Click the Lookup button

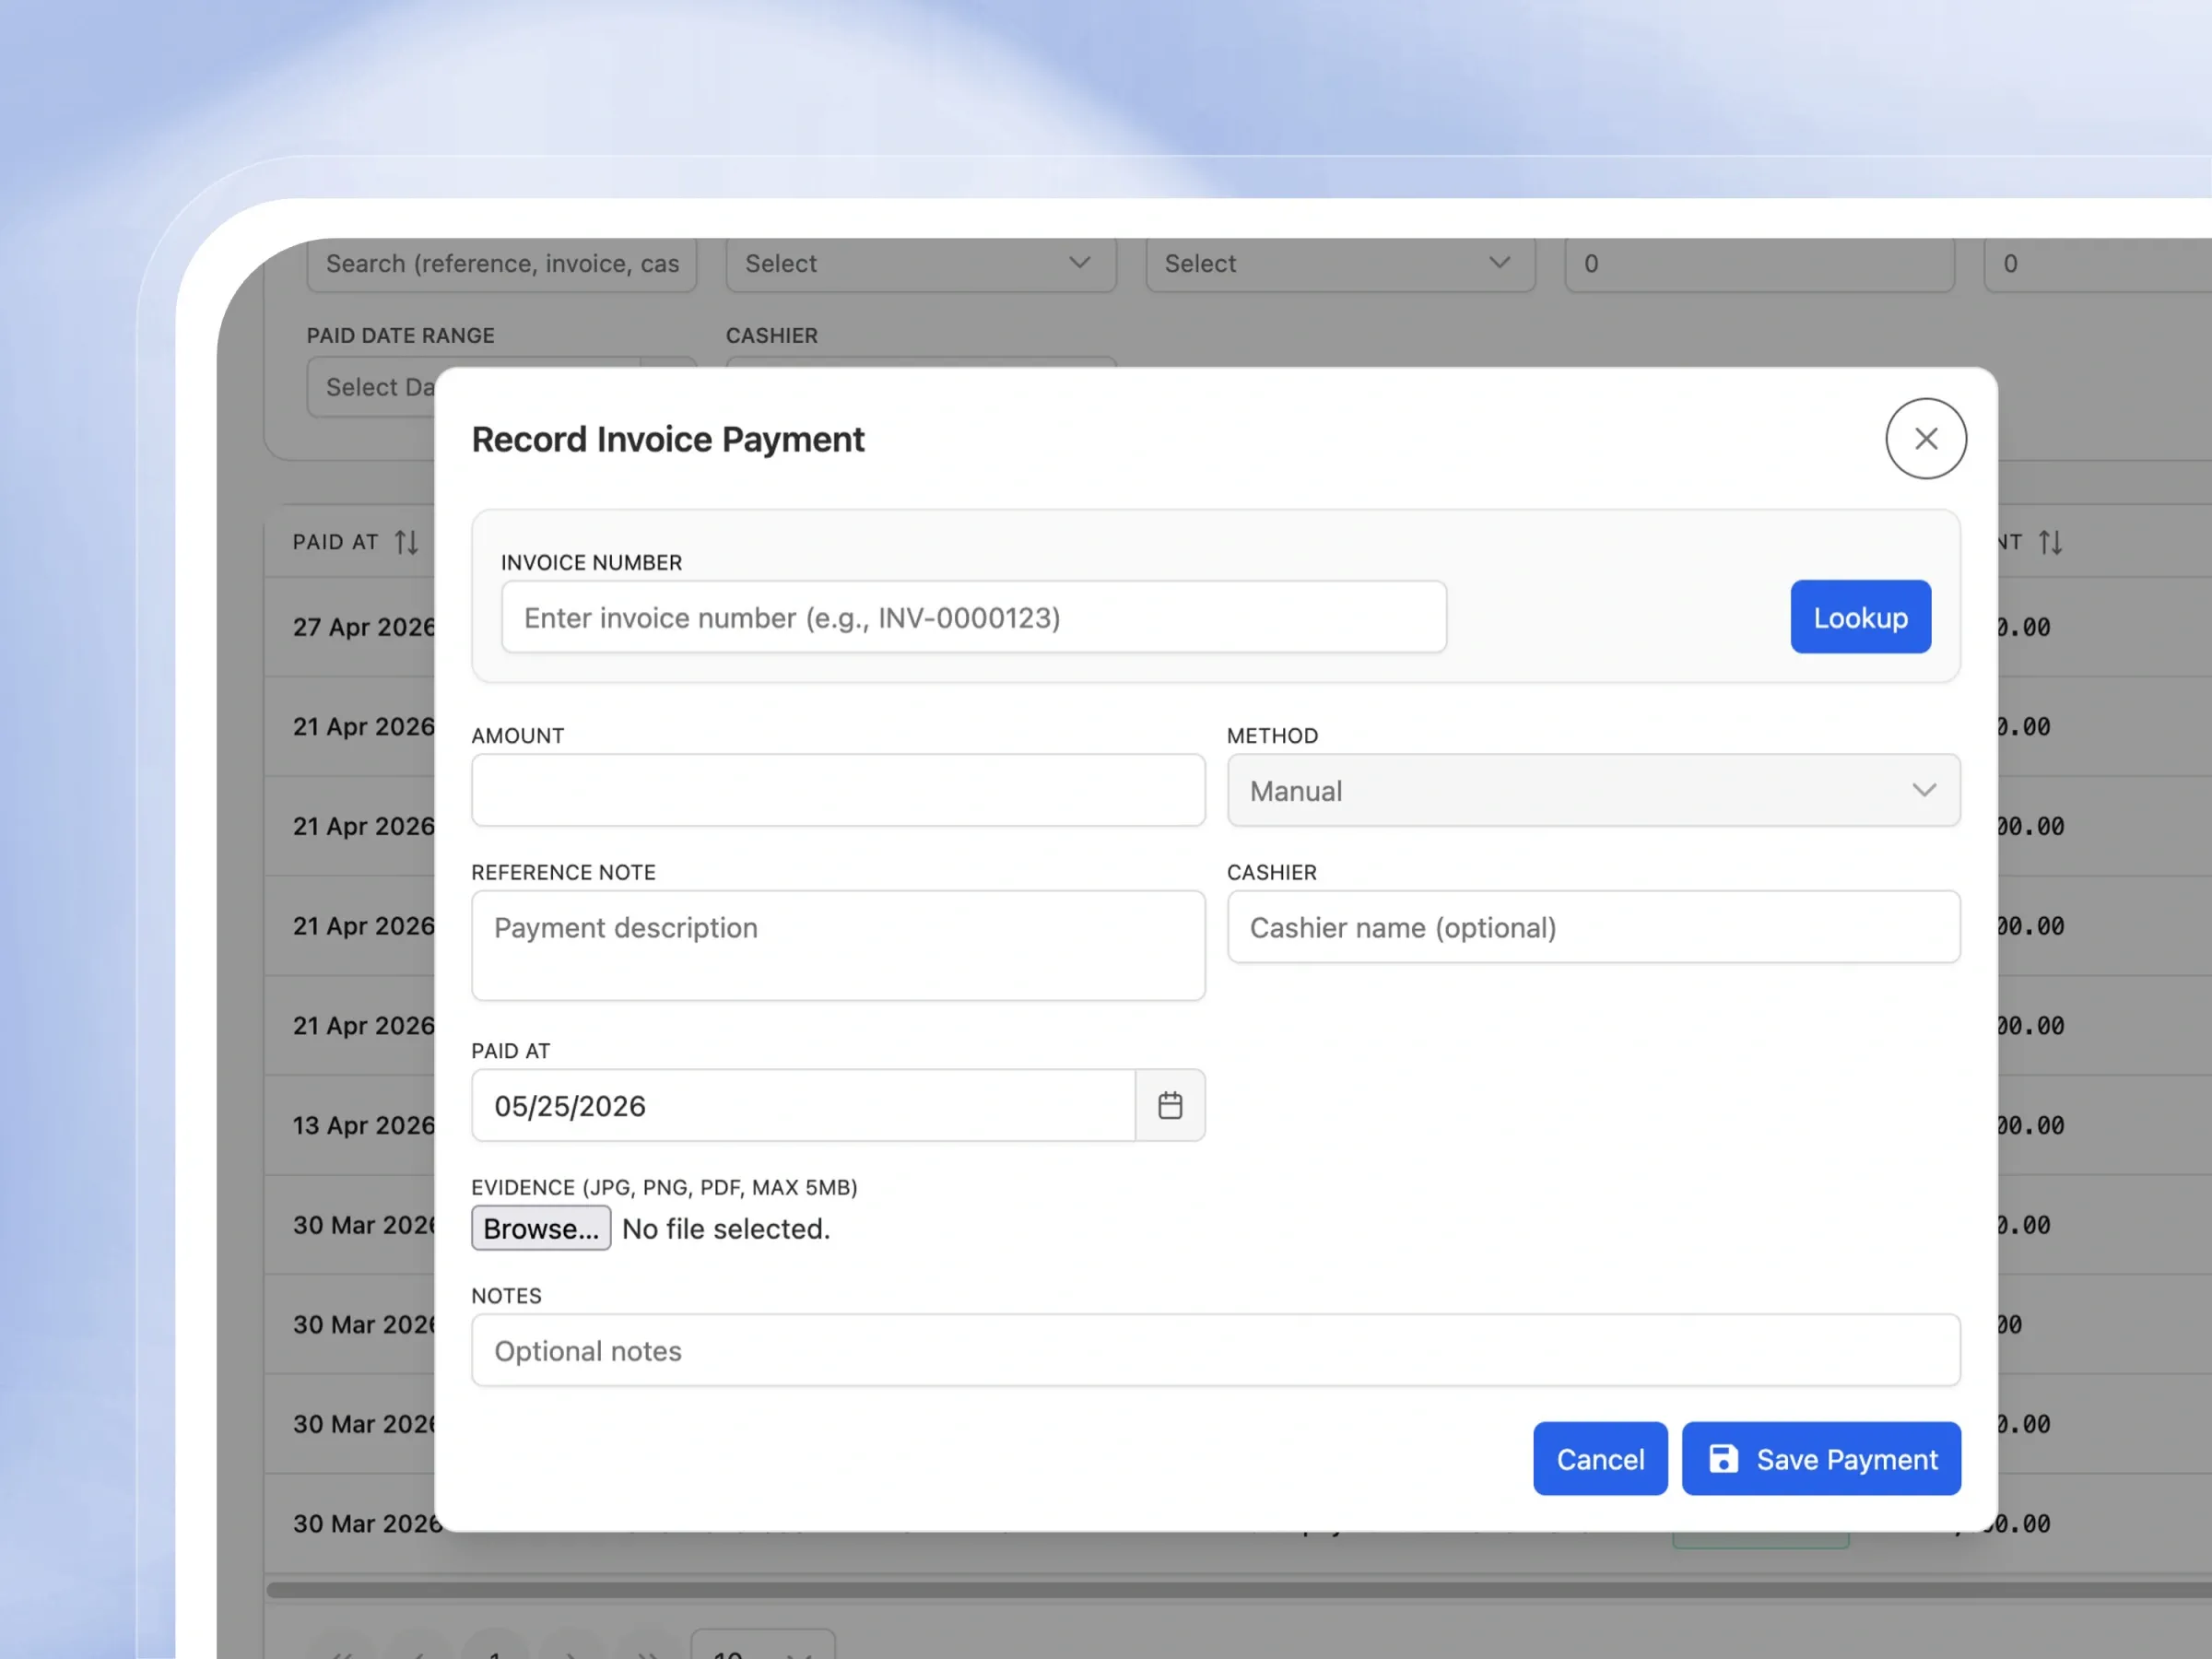(1860, 617)
